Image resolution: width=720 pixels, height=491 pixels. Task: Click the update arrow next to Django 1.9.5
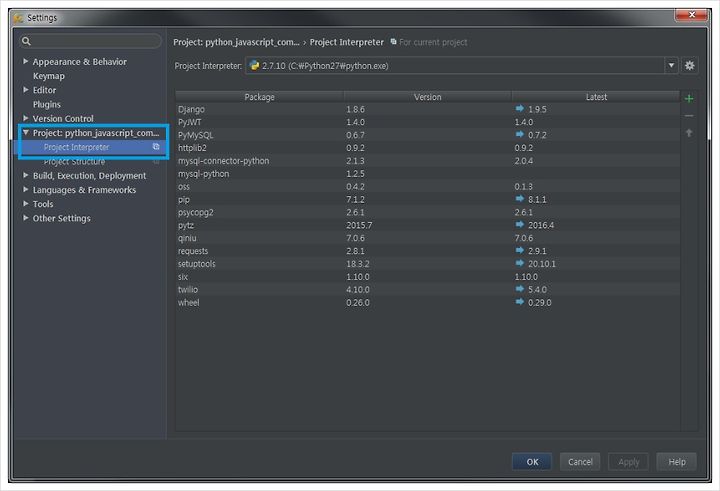pos(519,108)
